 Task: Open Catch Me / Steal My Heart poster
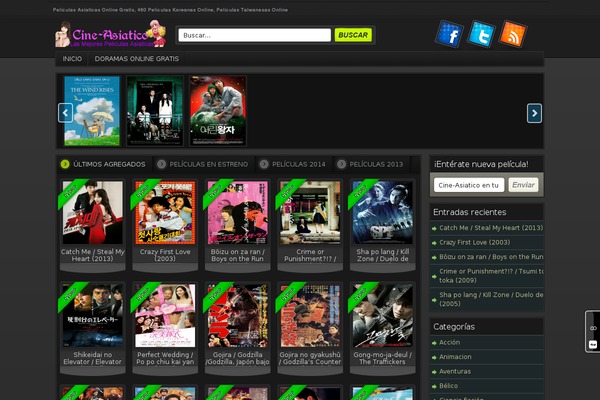click(93, 212)
